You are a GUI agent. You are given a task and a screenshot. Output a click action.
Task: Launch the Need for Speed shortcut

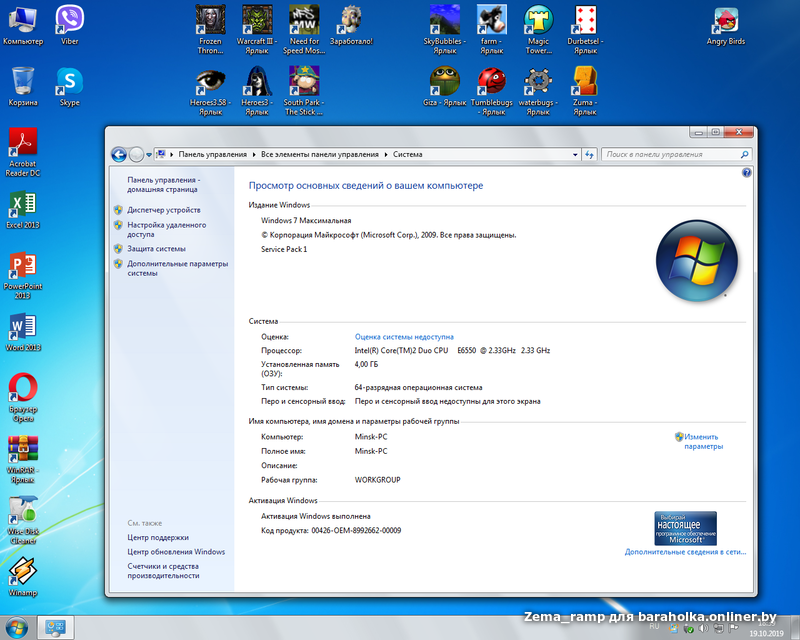tap(304, 30)
